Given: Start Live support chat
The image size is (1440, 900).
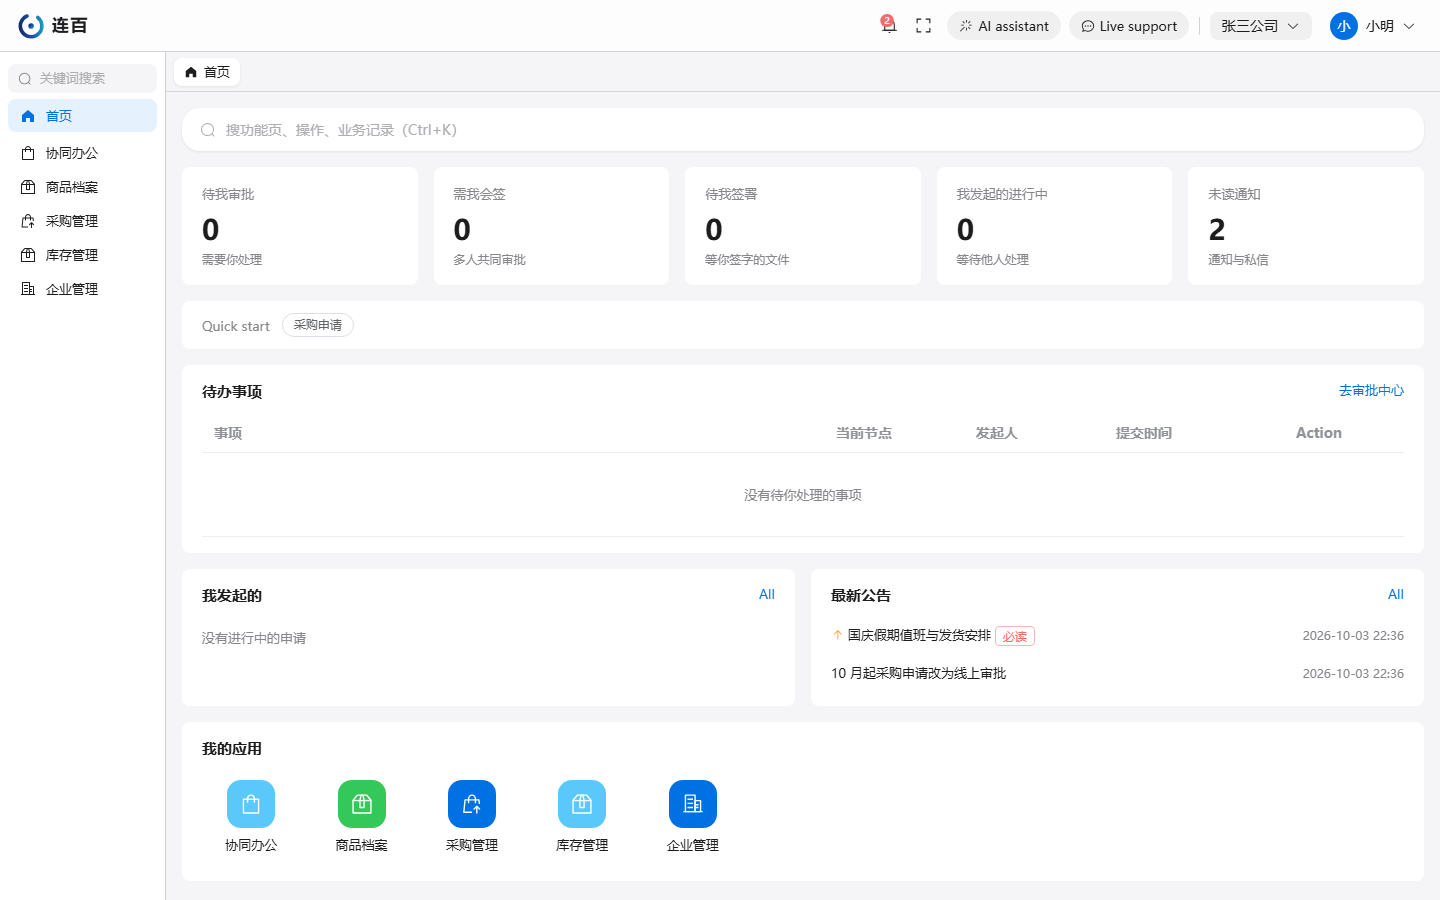Looking at the screenshot, I should click(1129, 26).
